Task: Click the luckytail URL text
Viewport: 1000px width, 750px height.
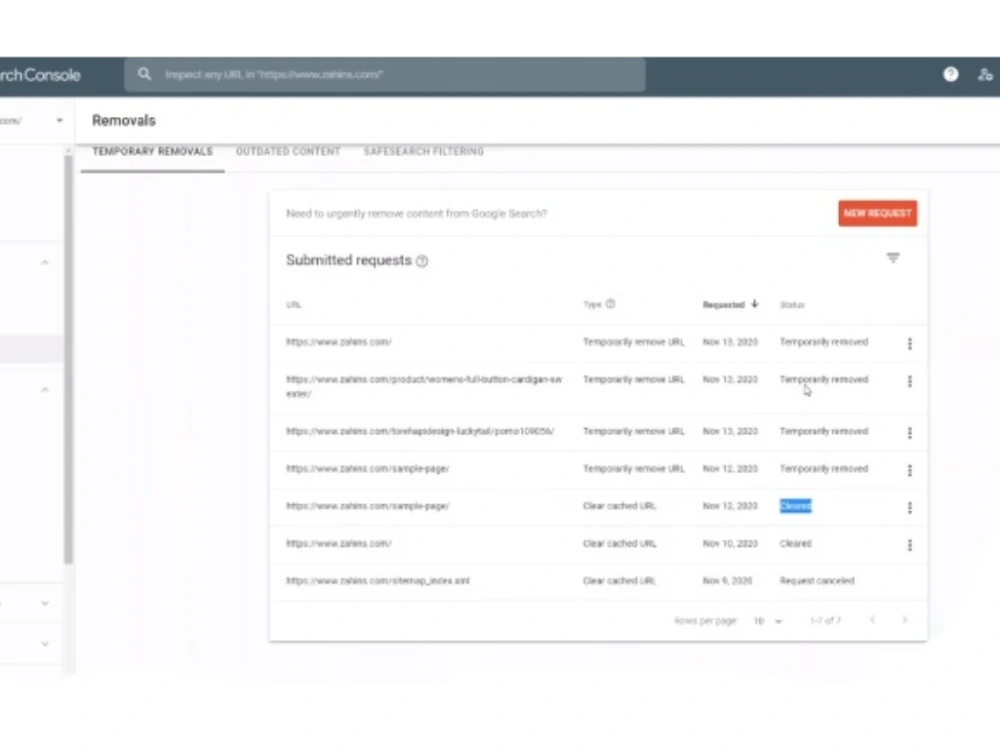Action: point(420,432)
